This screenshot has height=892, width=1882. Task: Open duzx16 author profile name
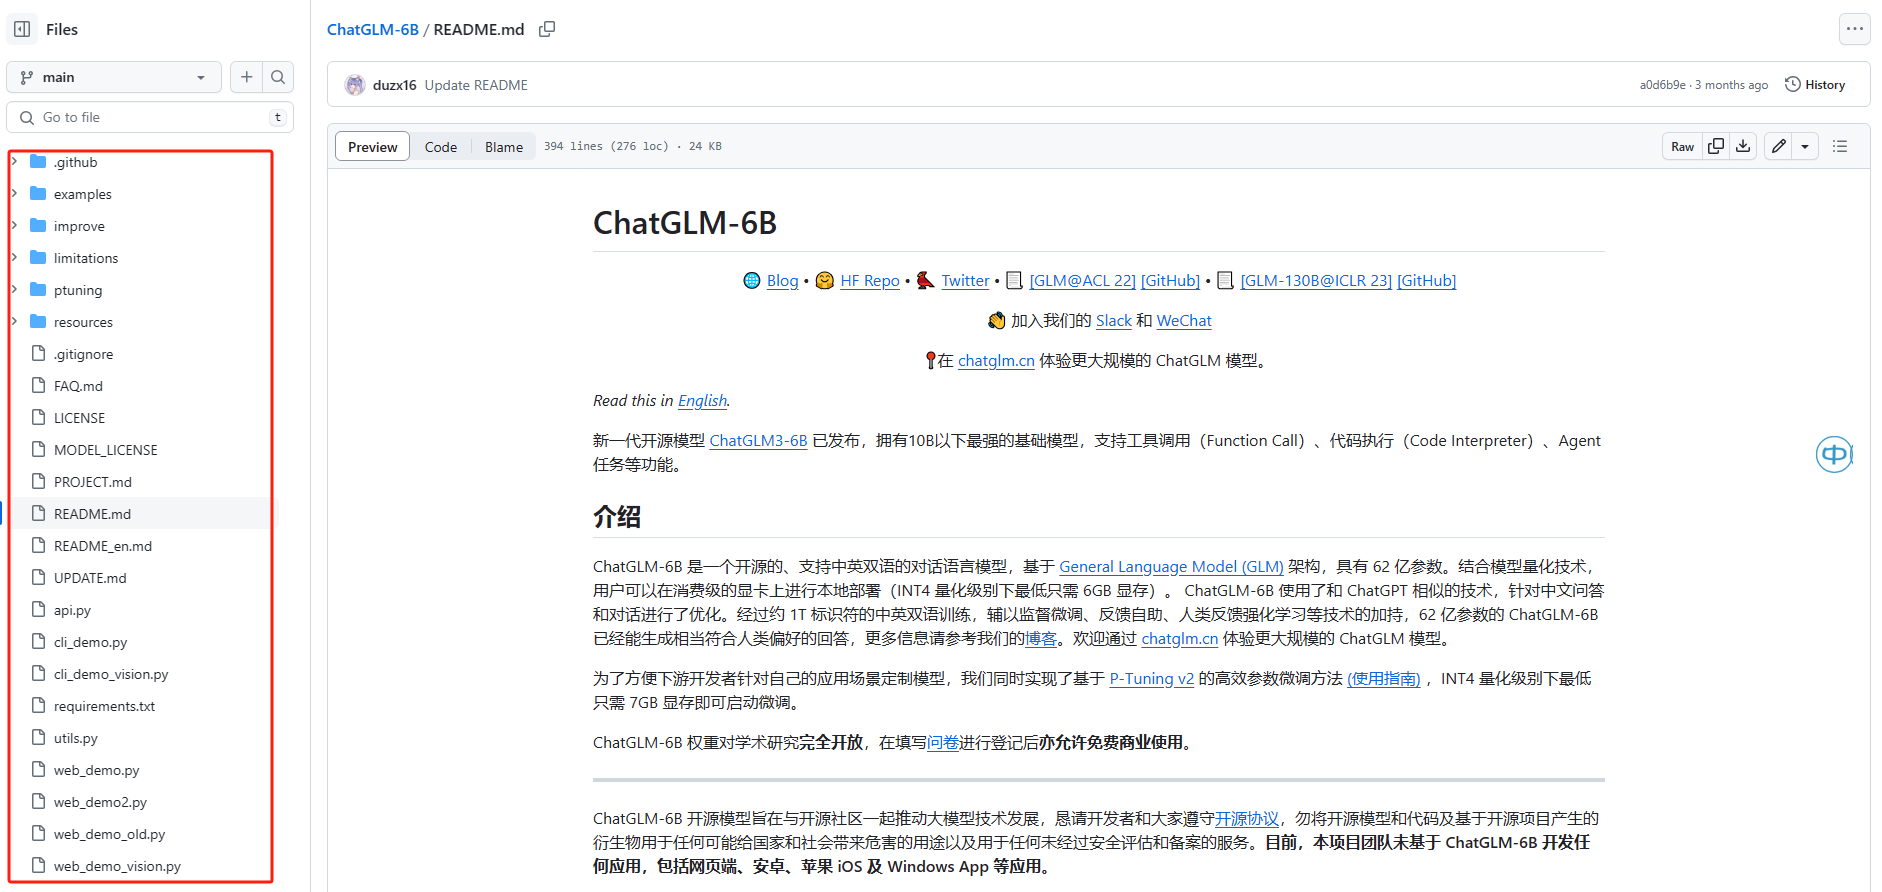click(394, 85)
